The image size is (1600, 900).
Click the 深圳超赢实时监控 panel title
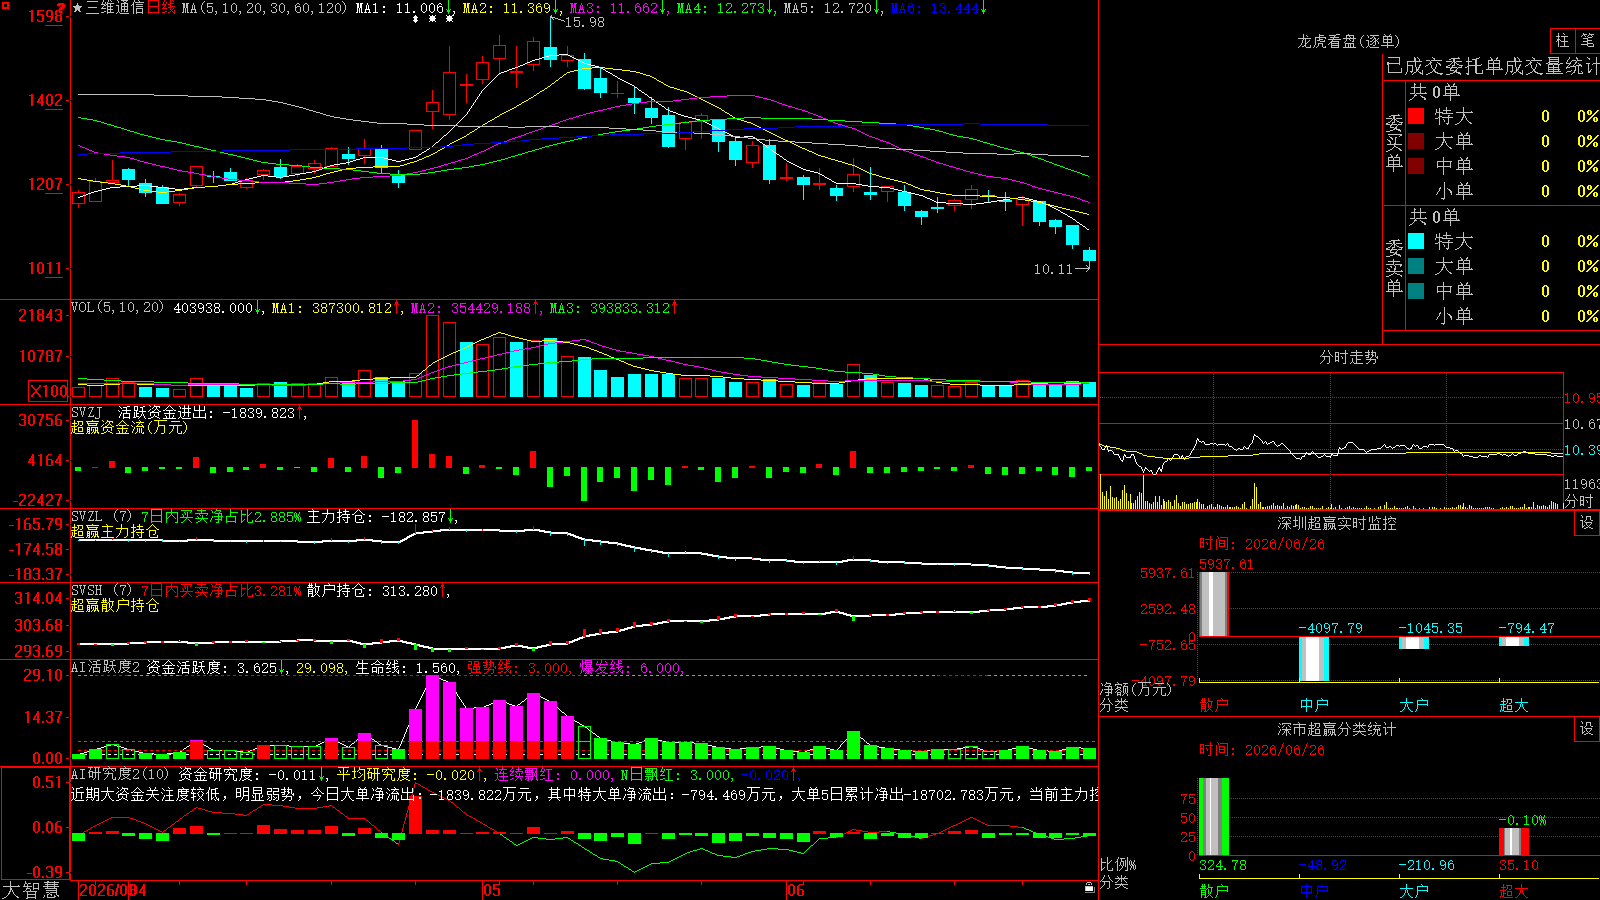1336,523
